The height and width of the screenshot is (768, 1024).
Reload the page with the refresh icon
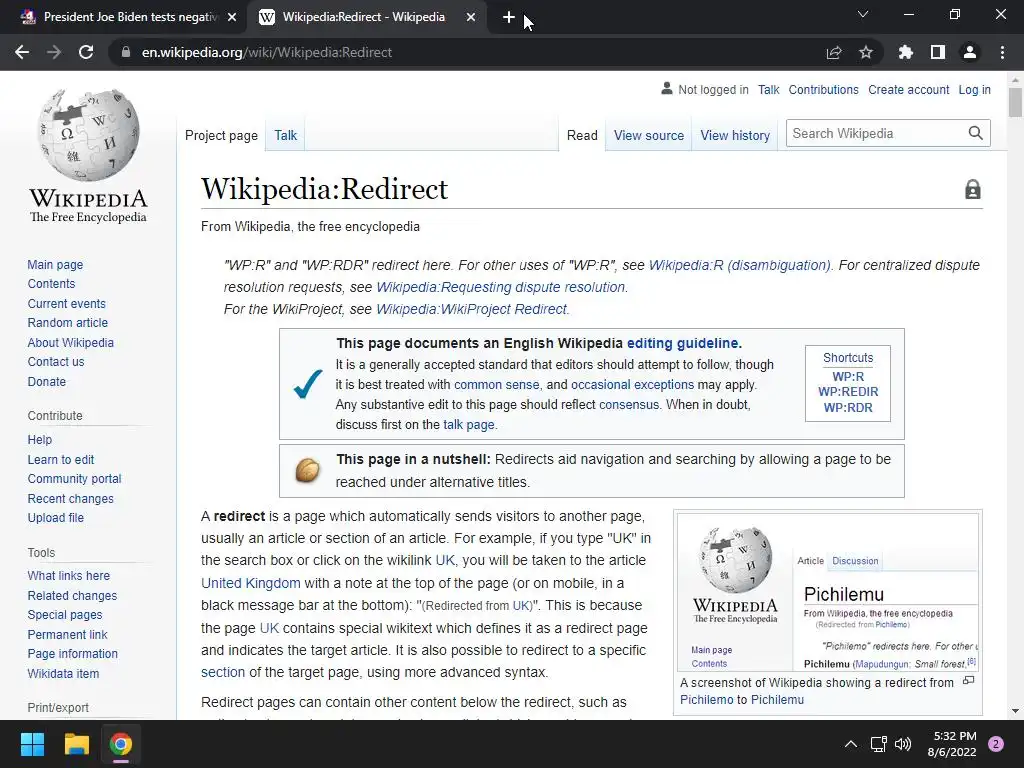coord(86,52)
